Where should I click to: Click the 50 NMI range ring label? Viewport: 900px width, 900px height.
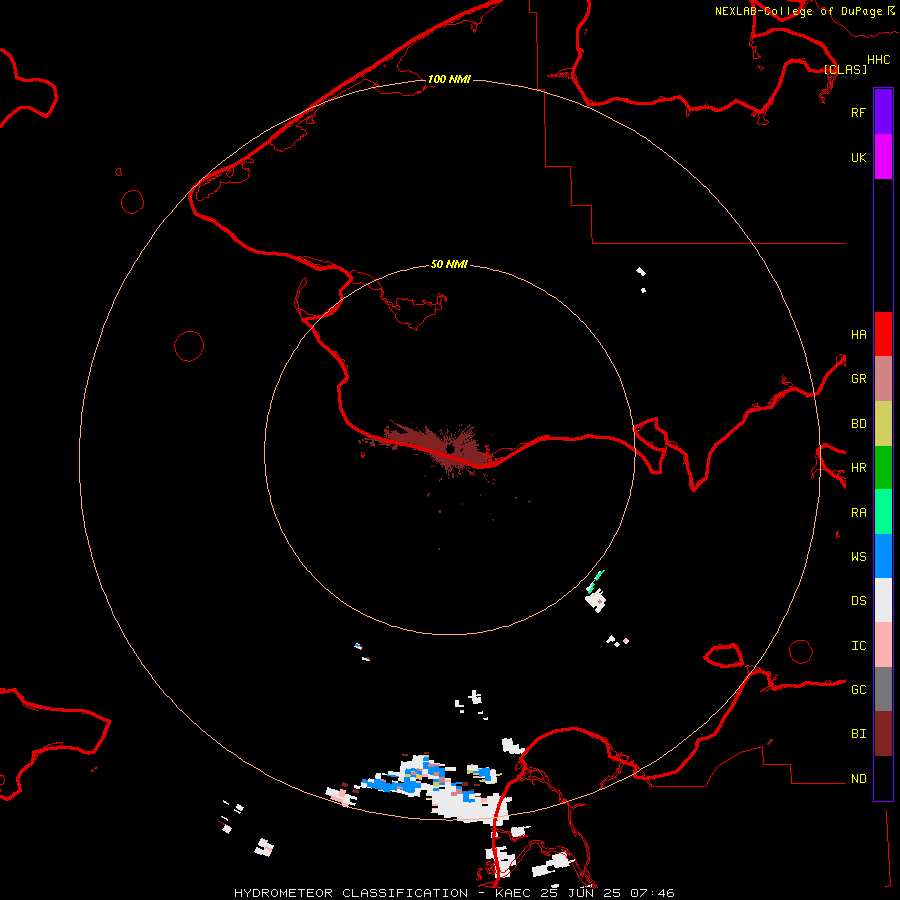pos(449,264)
